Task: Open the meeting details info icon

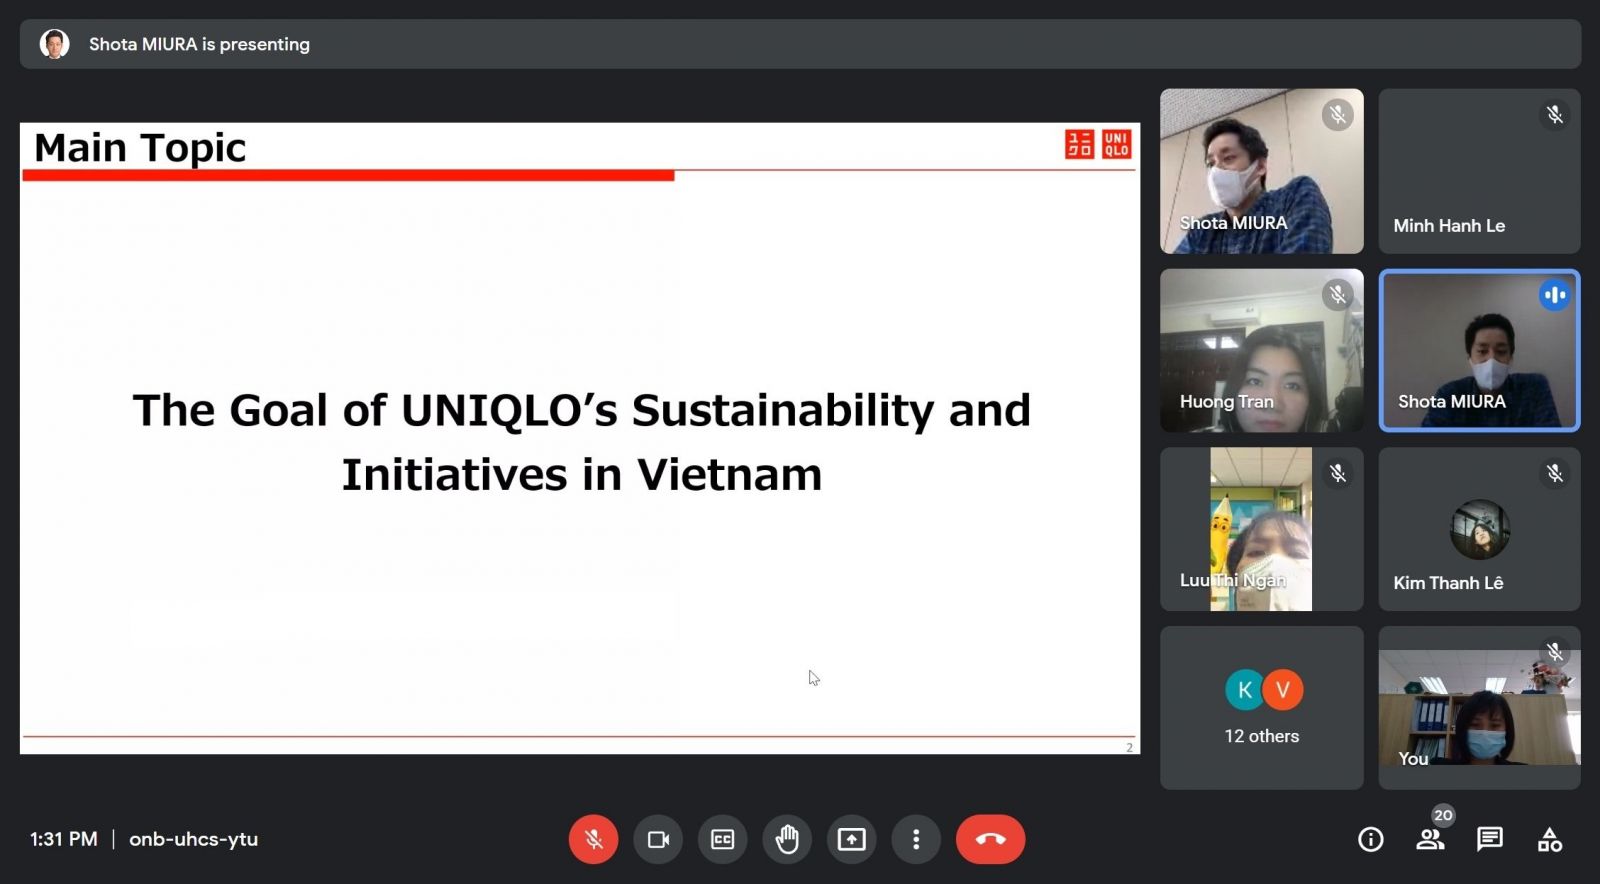Action: coord(1371,839)
